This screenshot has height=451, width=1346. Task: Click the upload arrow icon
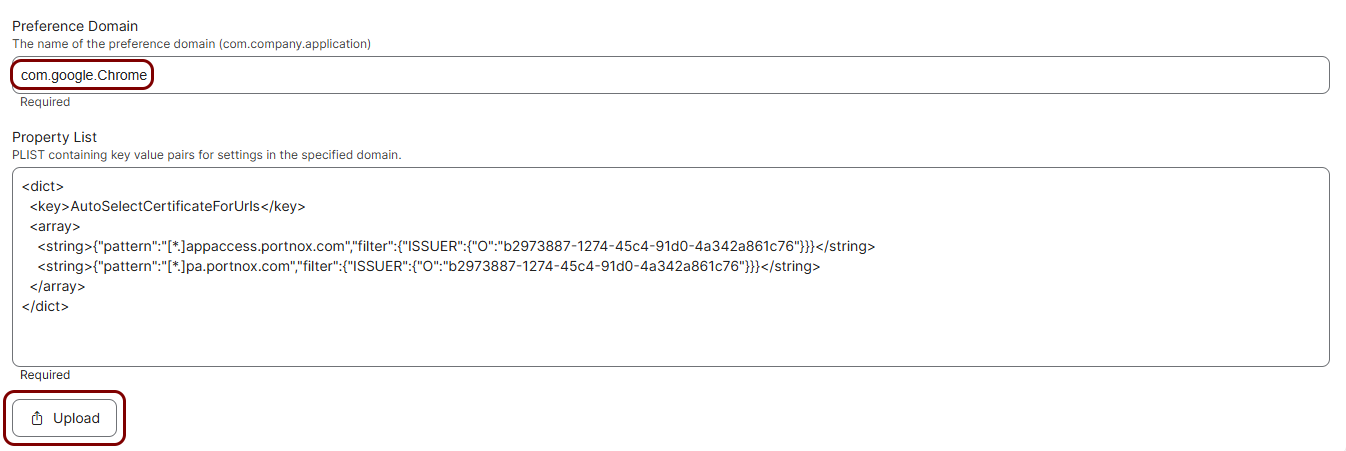point(37,418)
